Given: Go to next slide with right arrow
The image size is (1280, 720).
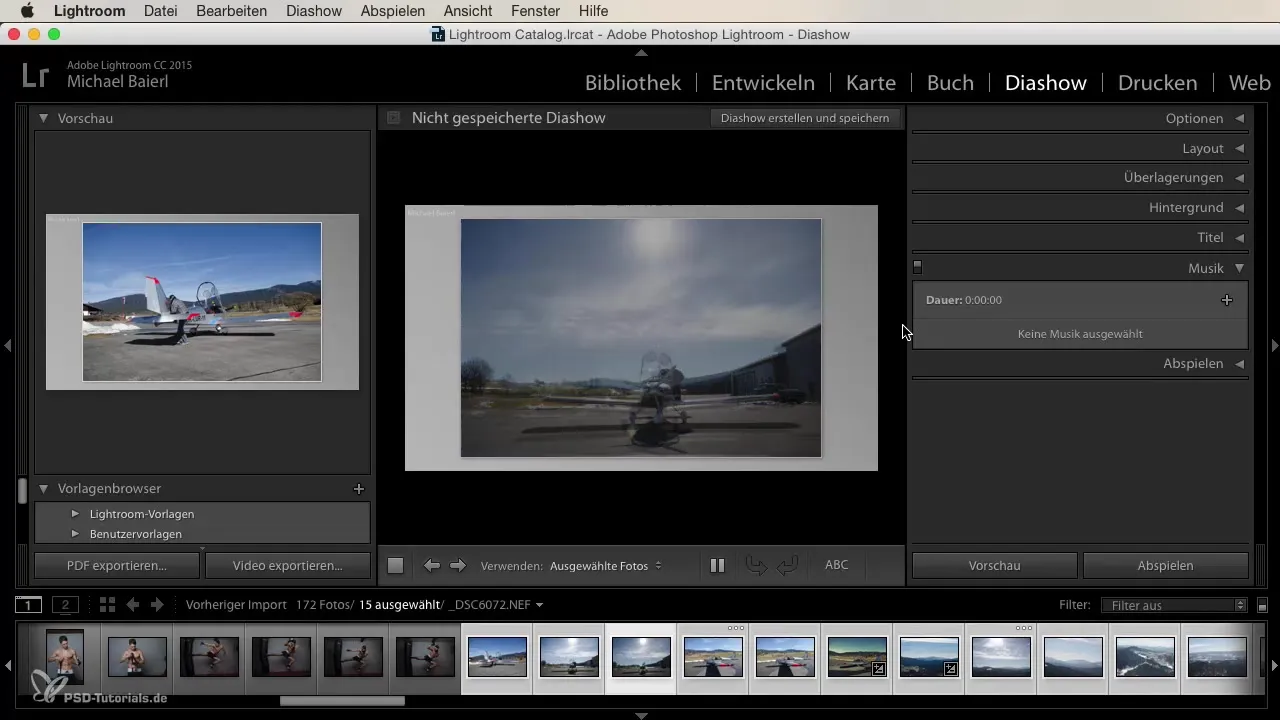Looking at the screenshot, I should [458, 566].
